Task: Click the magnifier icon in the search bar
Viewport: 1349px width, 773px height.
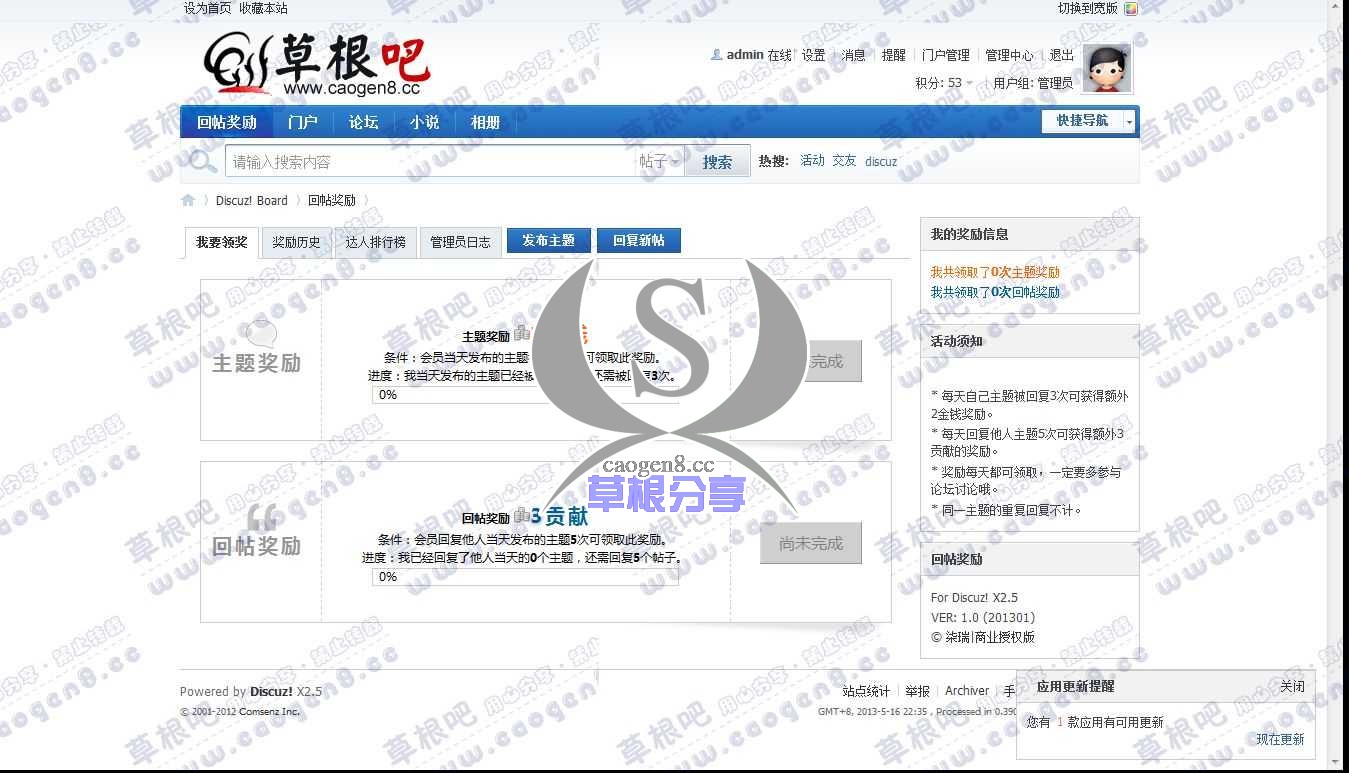Action: 203,162
